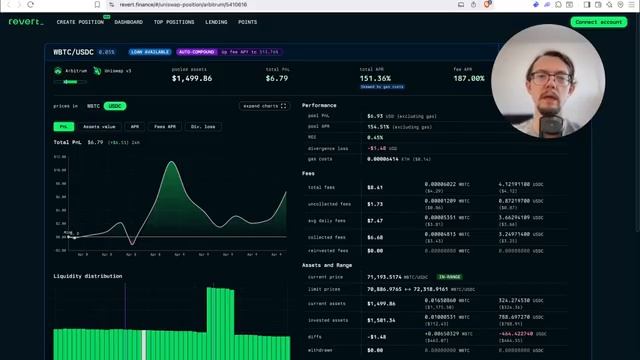Go back with the browser back arrow

tap(9, 4)
